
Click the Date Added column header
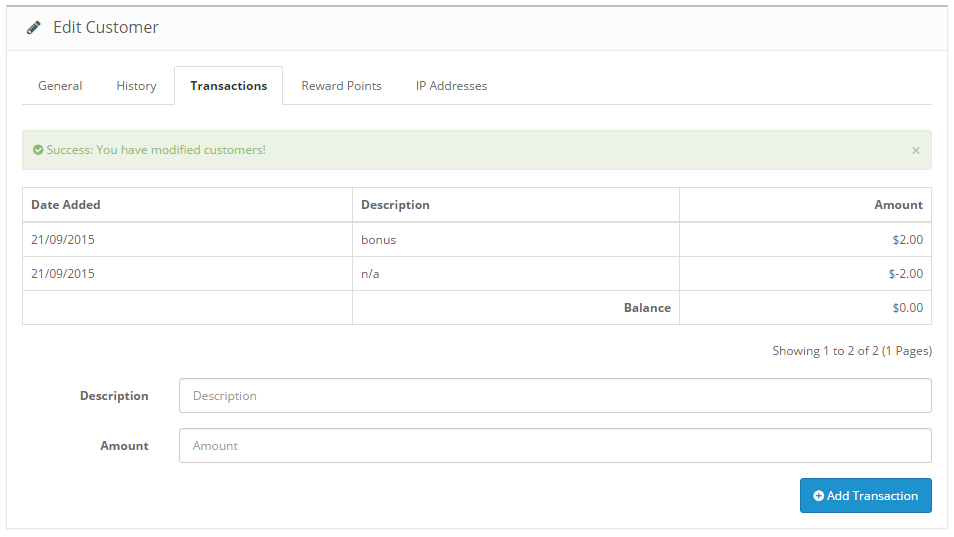tap(66, 205)
